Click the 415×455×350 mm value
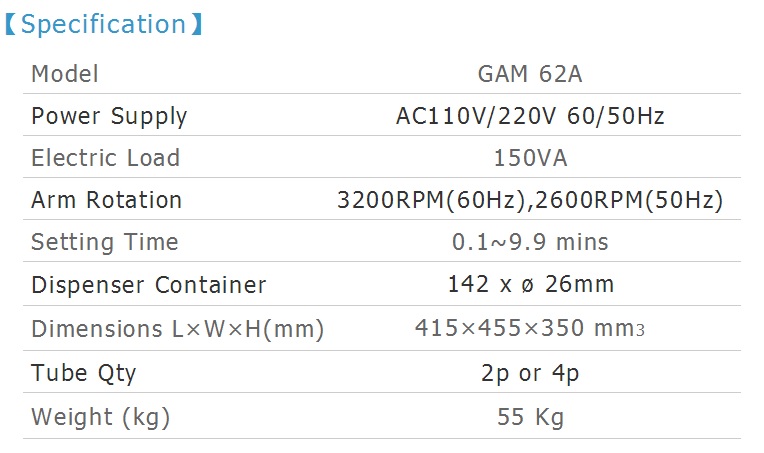The image size is (764, 453). [530, 328]
